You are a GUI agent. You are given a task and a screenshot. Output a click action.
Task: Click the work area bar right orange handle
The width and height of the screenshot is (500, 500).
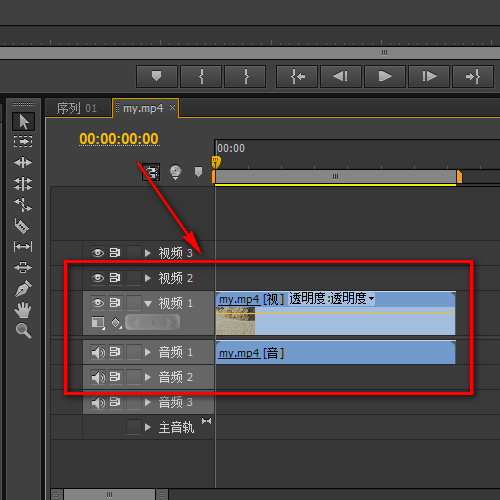point(459,177)
